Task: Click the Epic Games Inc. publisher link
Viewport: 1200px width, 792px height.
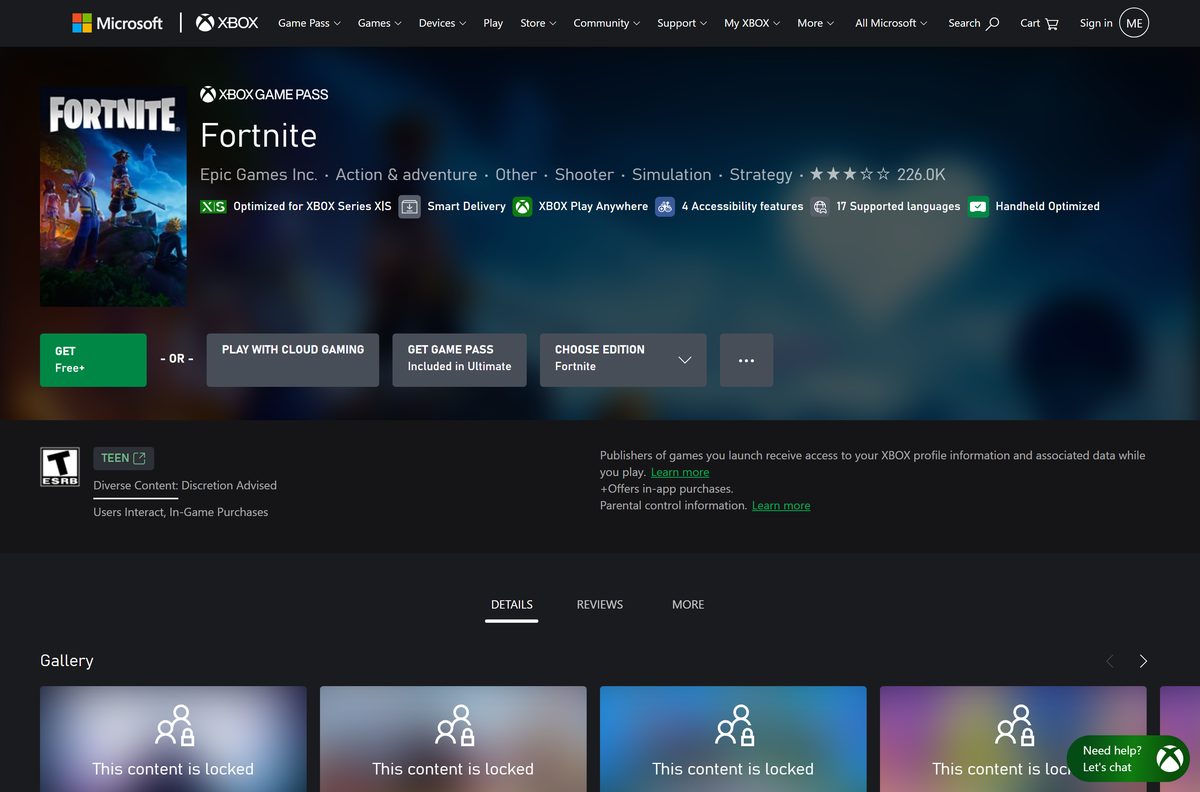Action: (258, 174)
